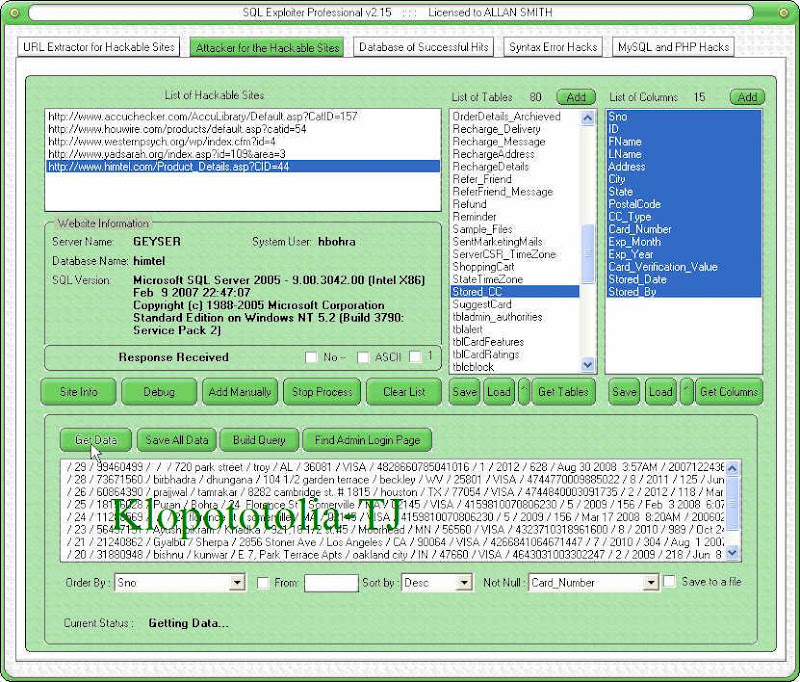This screenshot has width=800, height=682.
Task: Switch to the Attacker for the Hackable Sites tab
Action: [267, 47]
